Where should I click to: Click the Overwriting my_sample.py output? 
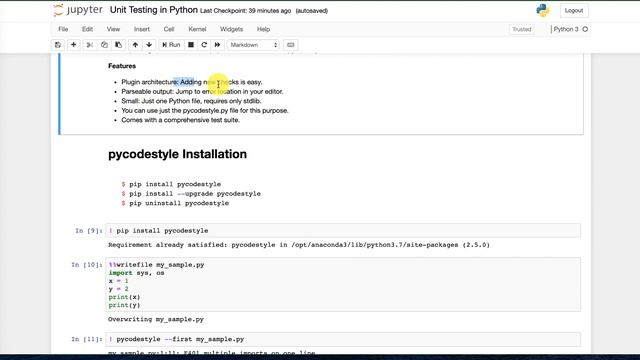[156, 319]
